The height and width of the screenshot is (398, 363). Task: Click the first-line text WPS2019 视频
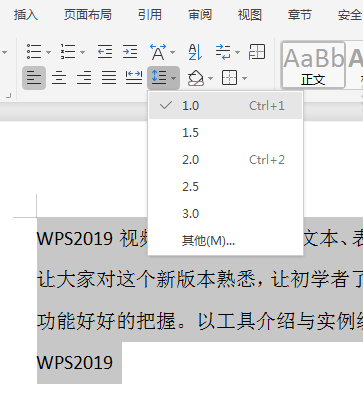pyautogui.click(x=92, y=238)
